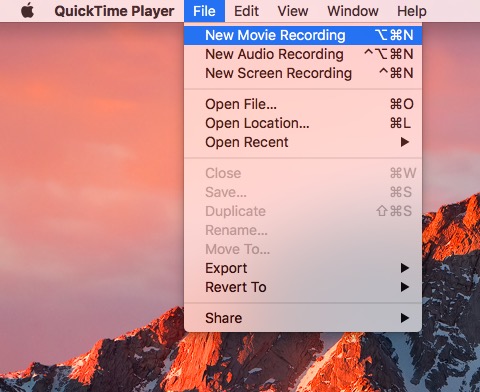Select New Audio Recording
This screenshot has width=480, height=392.
coord(303,54)
